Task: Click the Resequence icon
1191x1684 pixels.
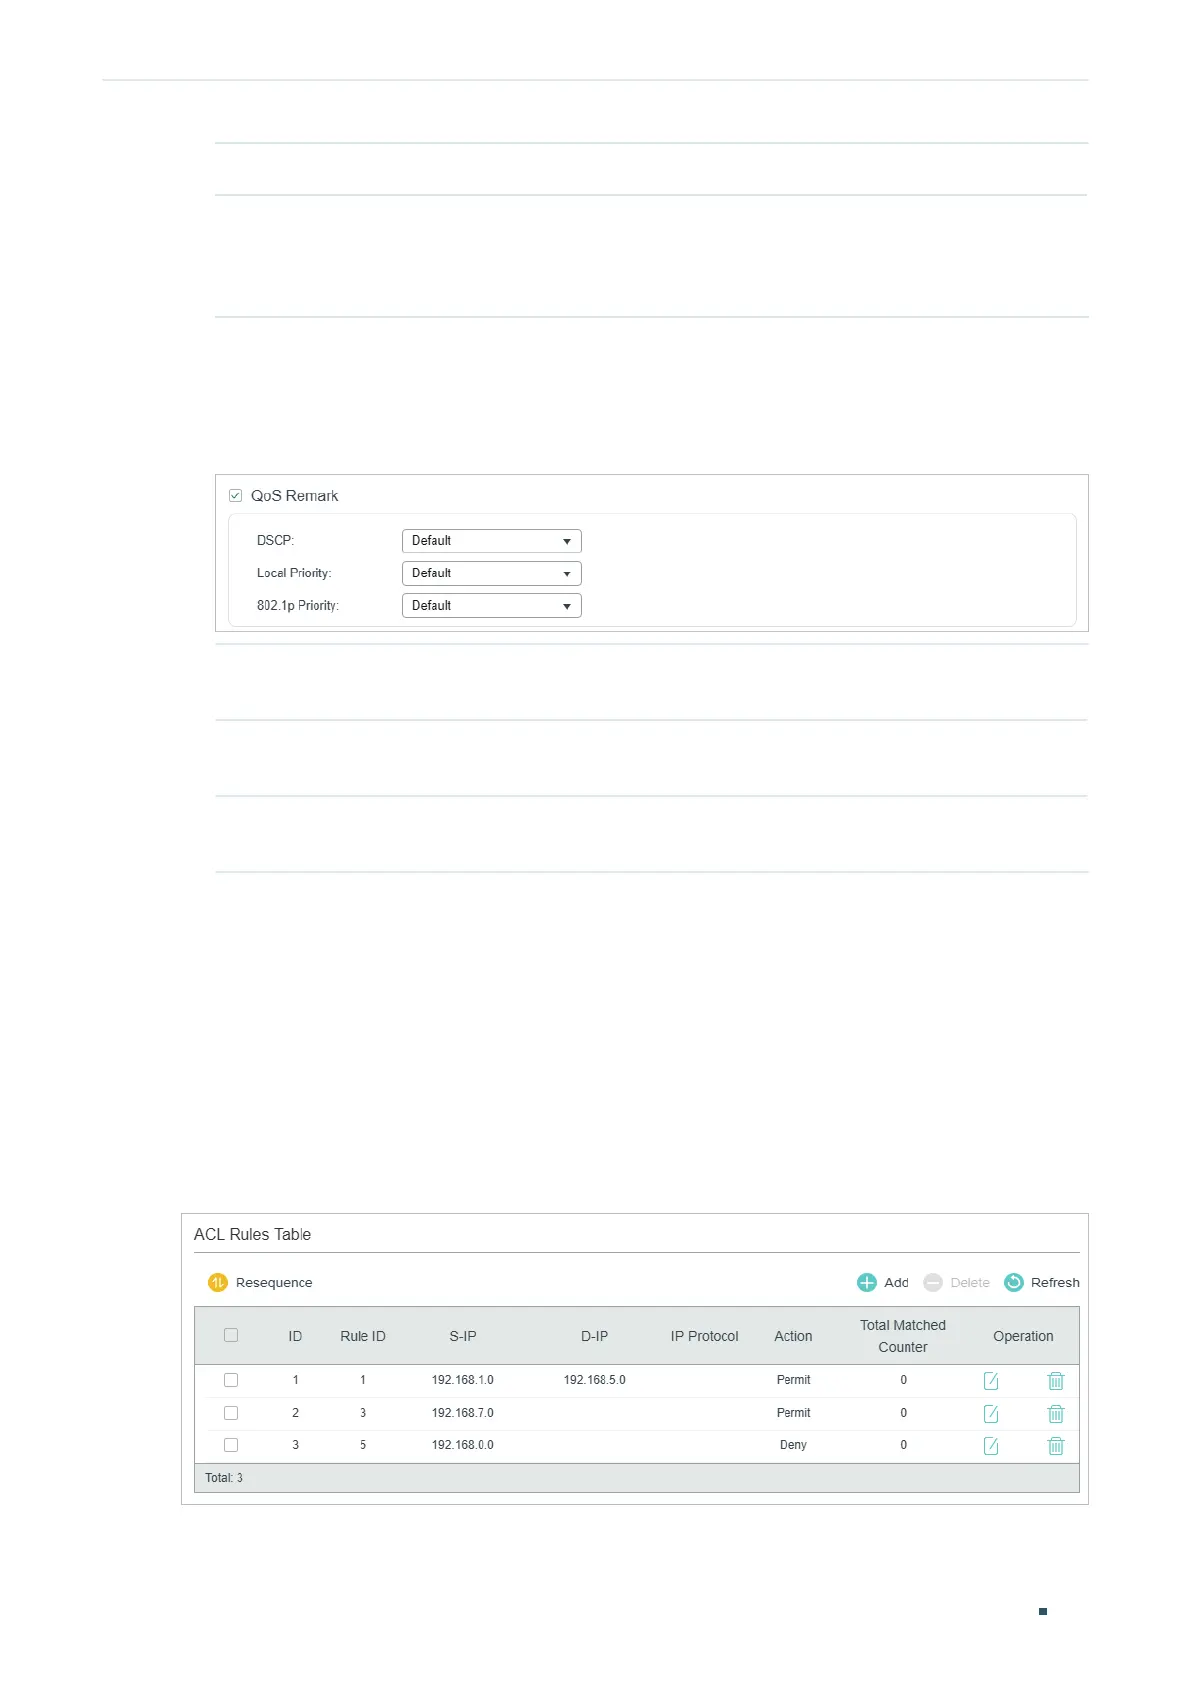Action: point(218,1282)
